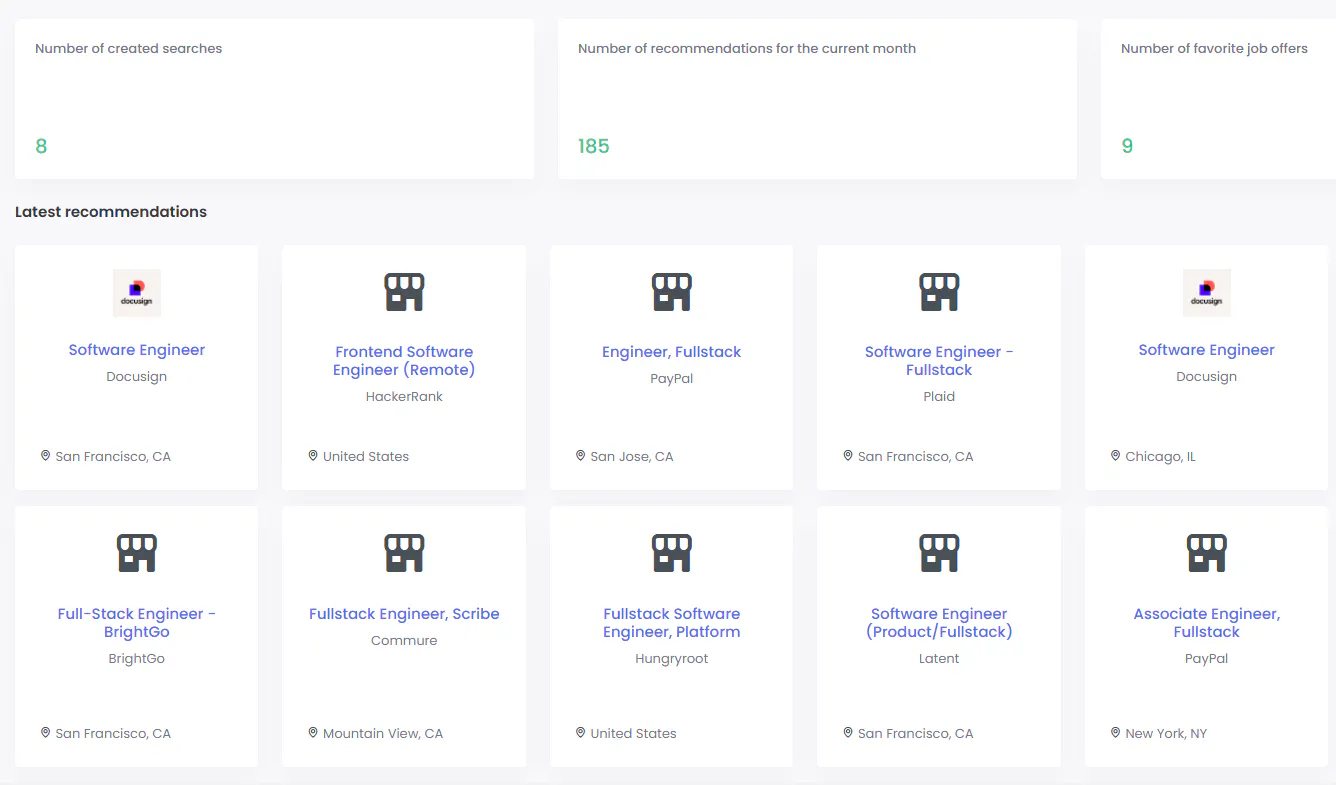Open the Software Engineer job at Docusign, Chicago
Viewport: 1336px width, 785px height.
1207,350
